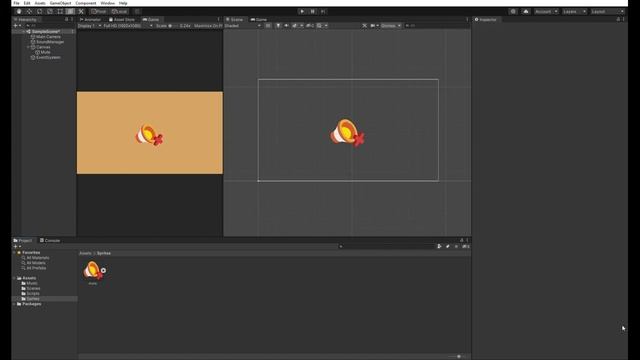
Task: Open Scene view tools settings icon
Action: (364, 26)
